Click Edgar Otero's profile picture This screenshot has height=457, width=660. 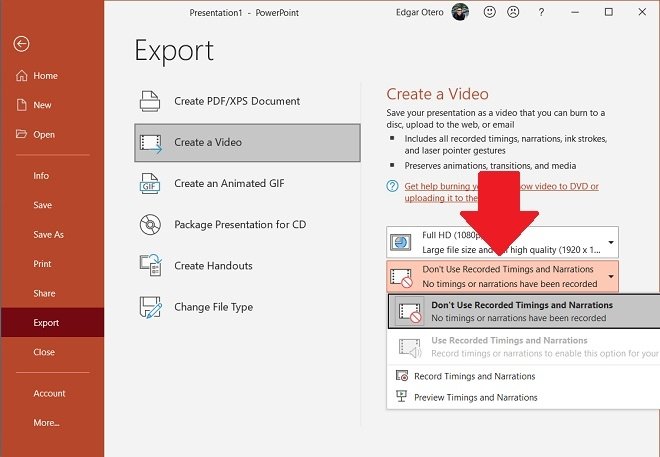[460, 12]
